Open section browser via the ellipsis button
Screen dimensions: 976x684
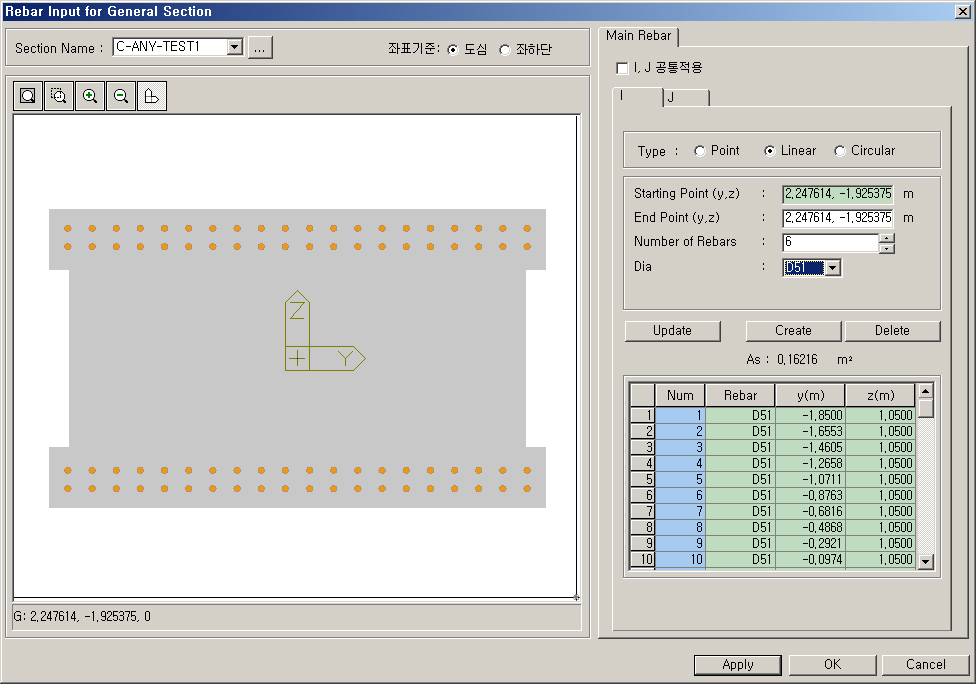tap(259, 46)
